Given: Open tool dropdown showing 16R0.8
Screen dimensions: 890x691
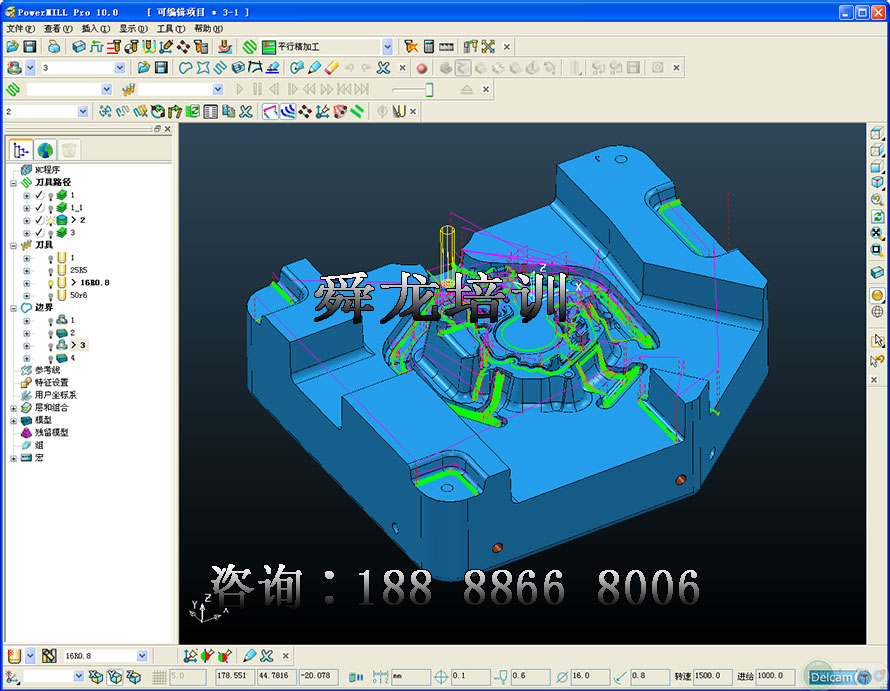Looking at the screenshot, I should pyautogui.click(x=142, y=656).
